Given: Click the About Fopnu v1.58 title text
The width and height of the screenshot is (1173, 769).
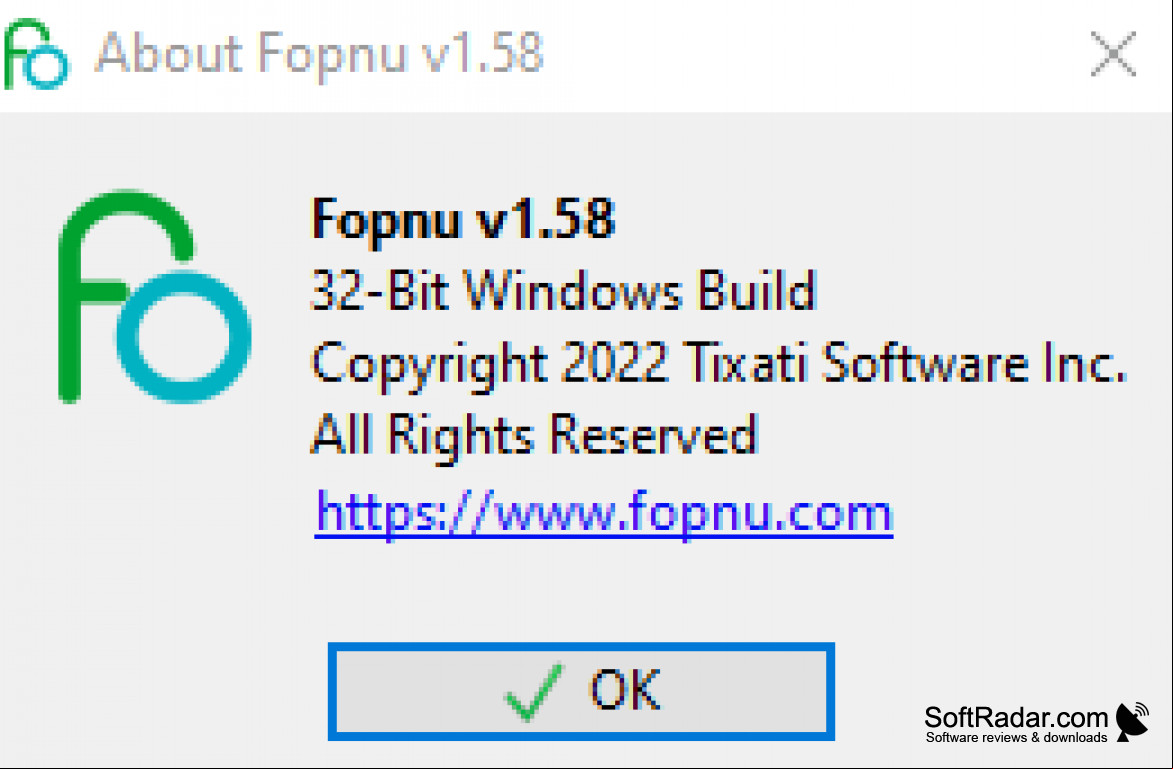Looking at the screenshot, I should pos(319,54).
